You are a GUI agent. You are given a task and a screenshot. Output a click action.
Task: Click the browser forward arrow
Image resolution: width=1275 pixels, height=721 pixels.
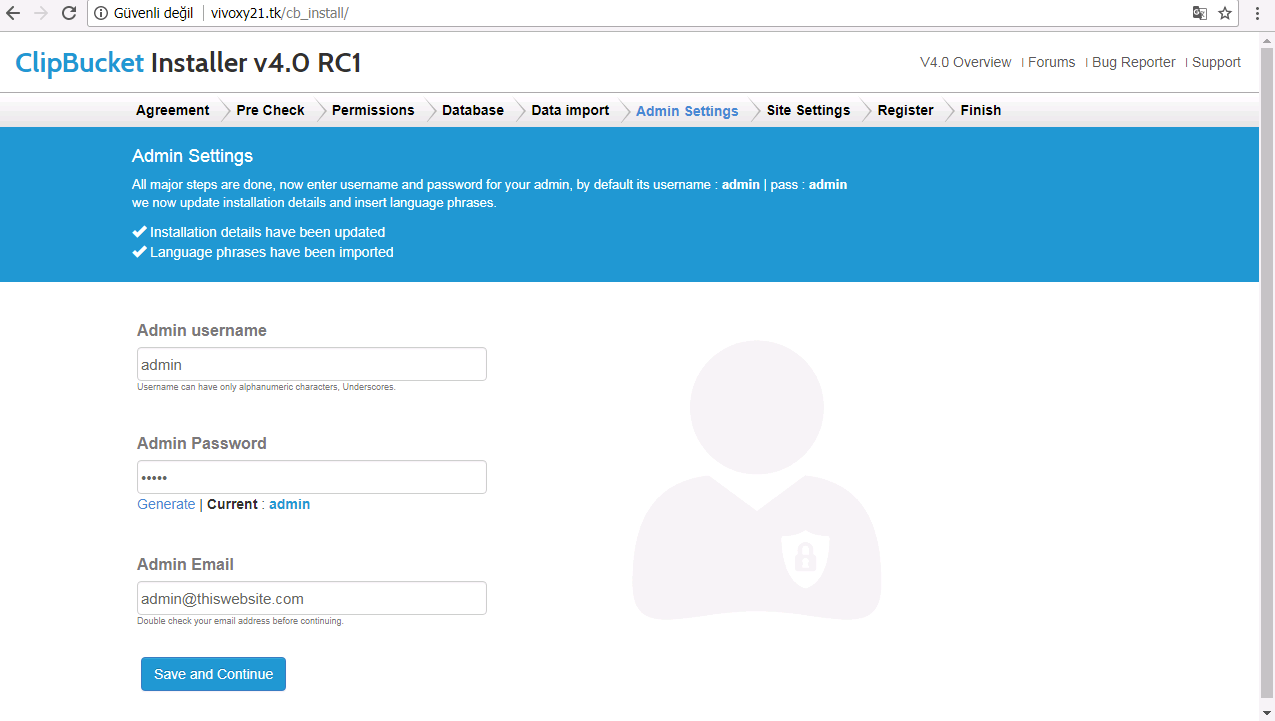(41, 13)
